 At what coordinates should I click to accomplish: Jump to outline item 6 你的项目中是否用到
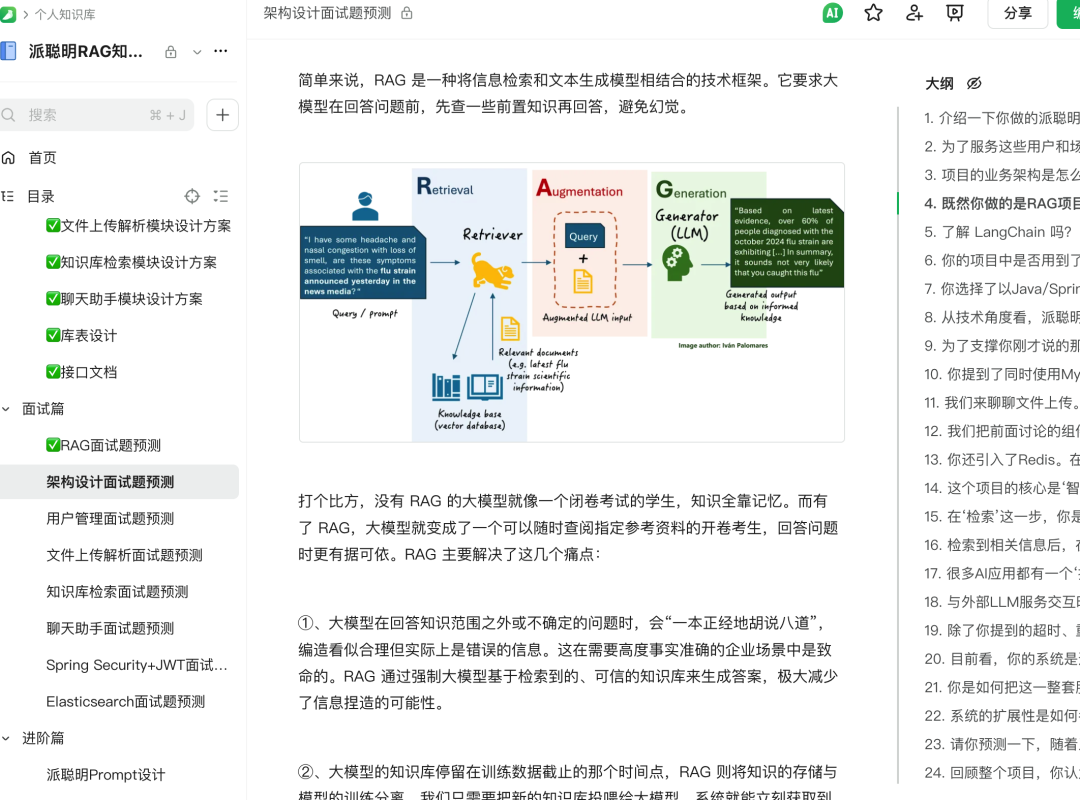click(1001, 260)
